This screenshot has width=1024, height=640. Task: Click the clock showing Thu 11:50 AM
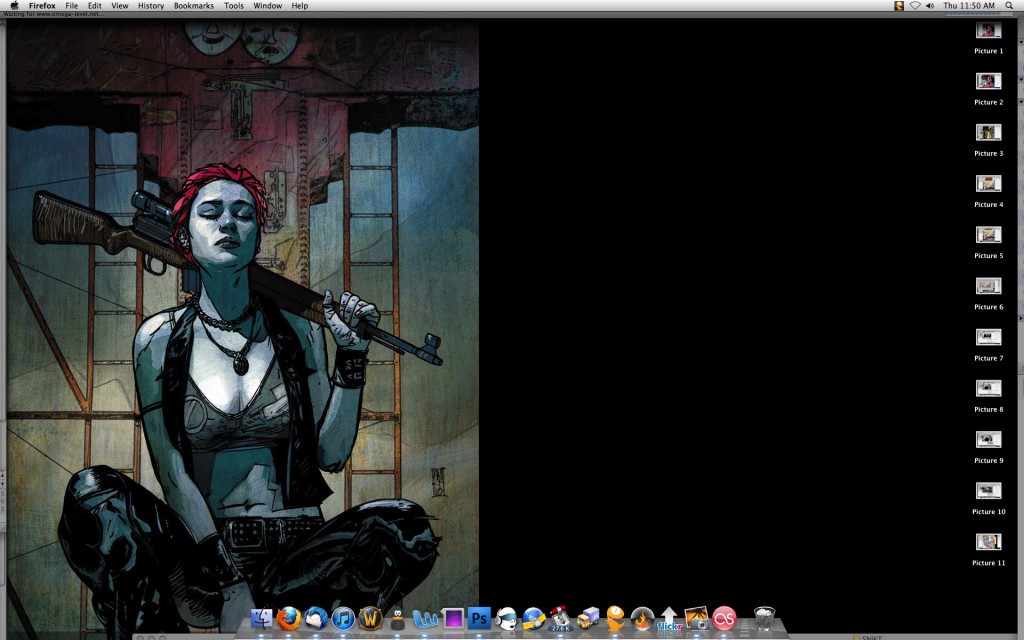coord(969,5)
